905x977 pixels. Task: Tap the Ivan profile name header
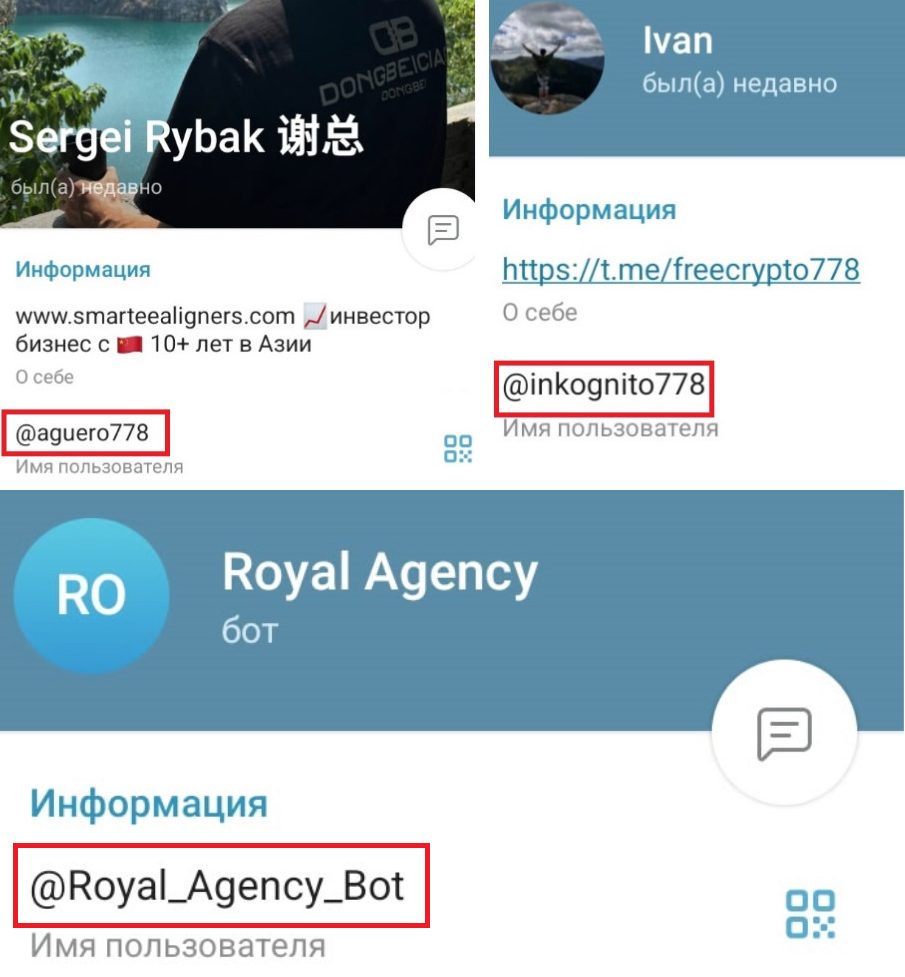pyautogui.click(x=678, y=41)
